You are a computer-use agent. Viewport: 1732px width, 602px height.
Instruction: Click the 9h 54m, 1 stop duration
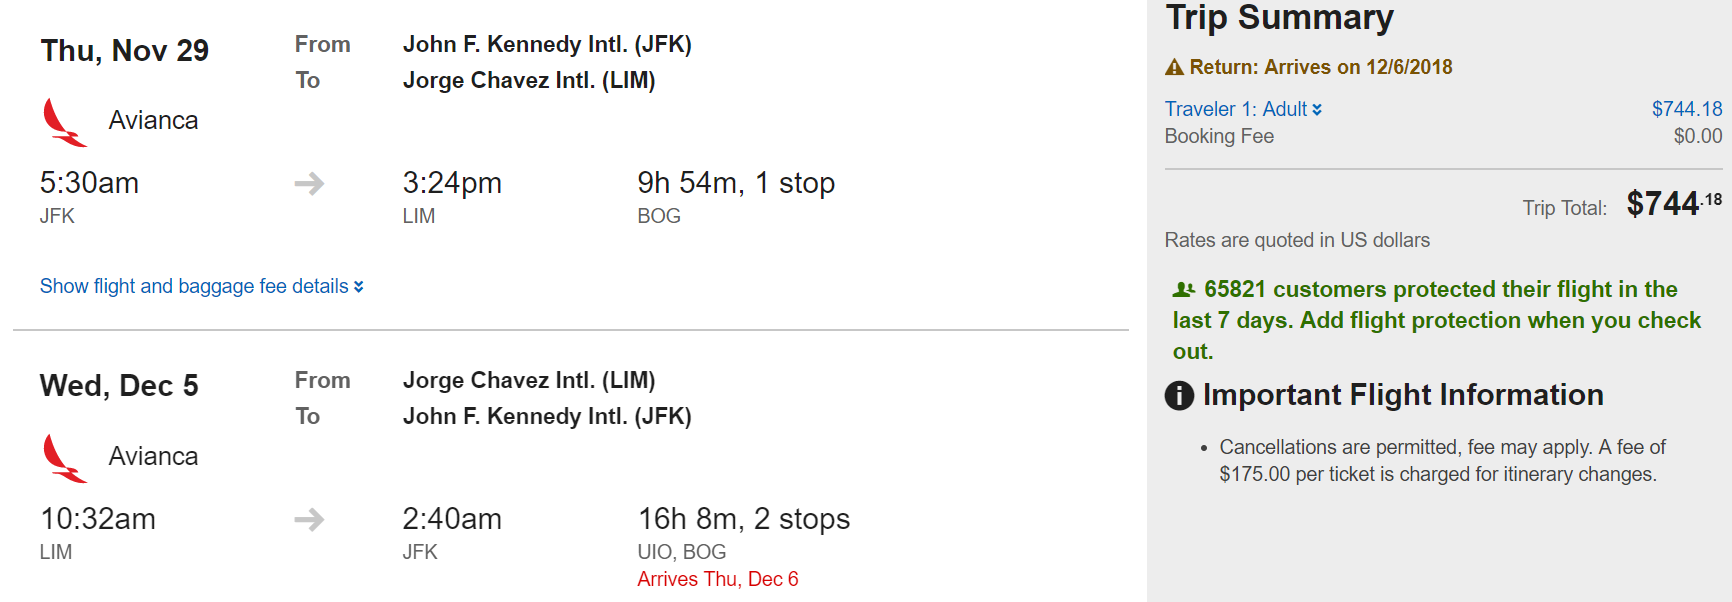tap(735, 183)
